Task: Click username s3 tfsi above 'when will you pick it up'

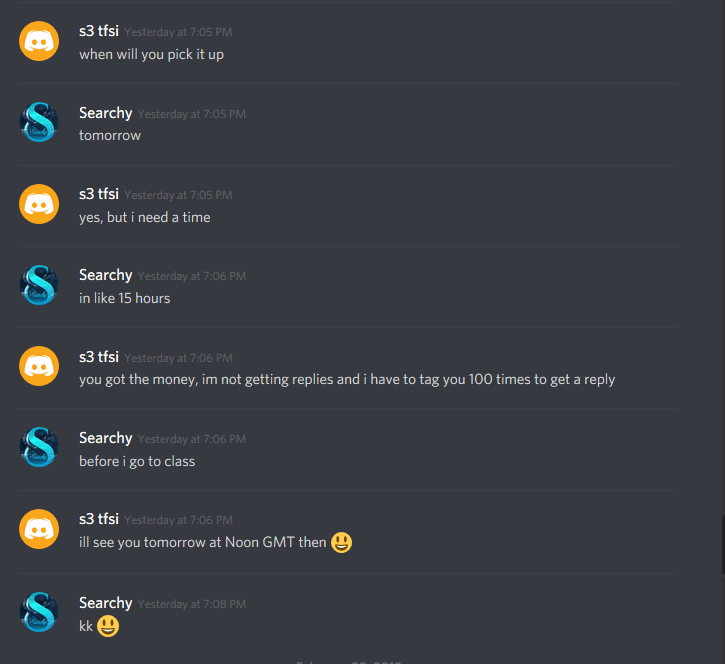Action: (99, 31)
